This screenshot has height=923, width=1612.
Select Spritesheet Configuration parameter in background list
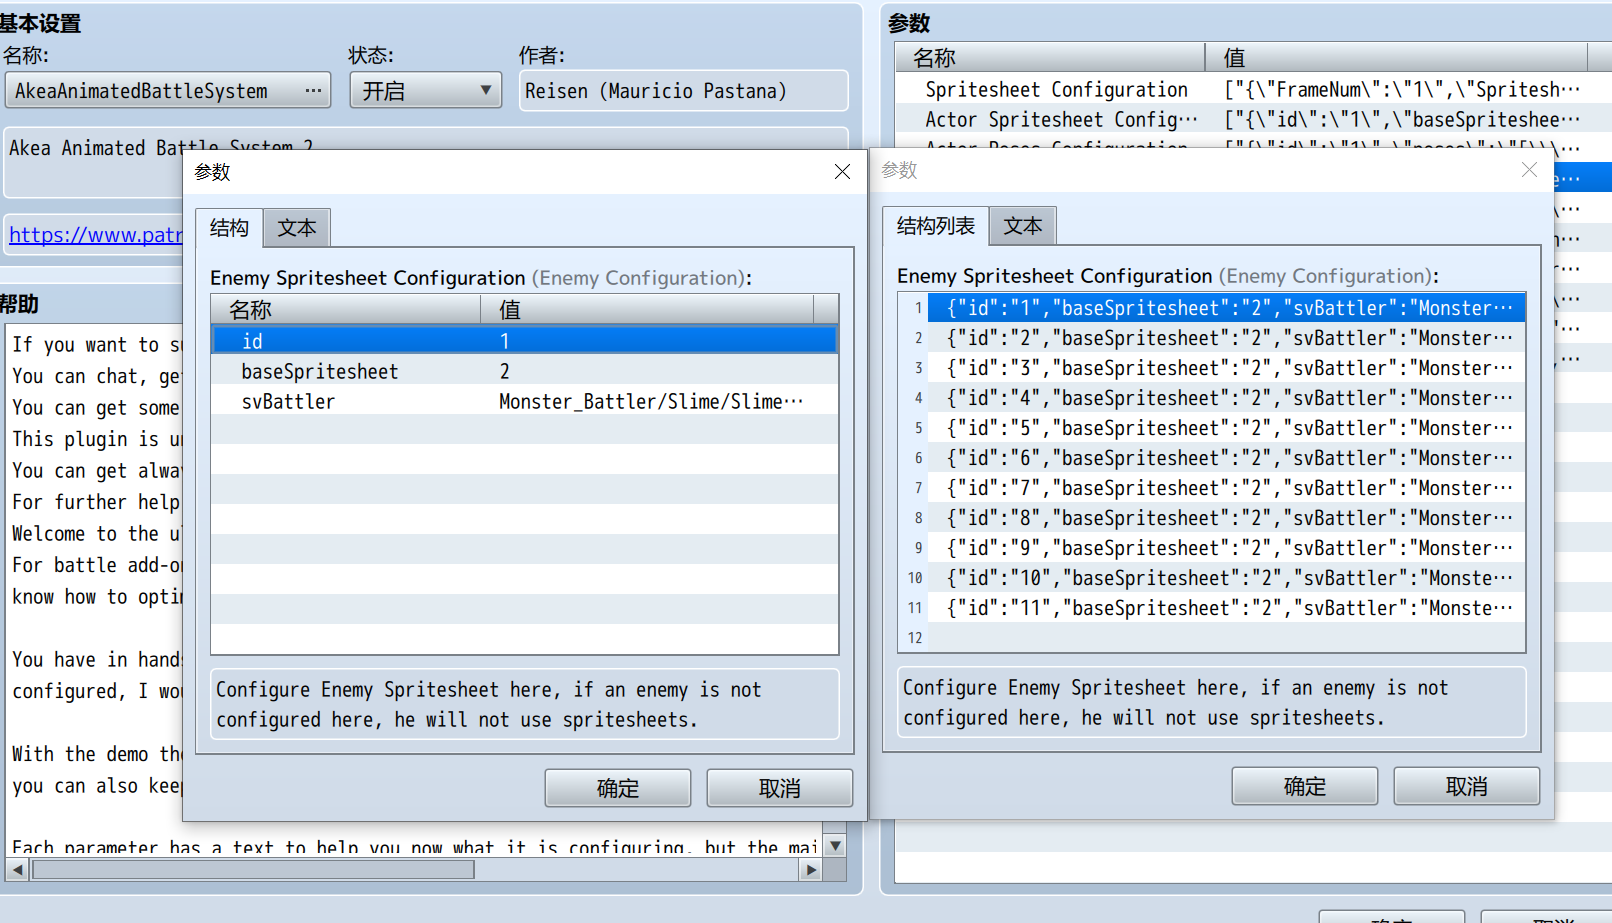coord(1253,89)
